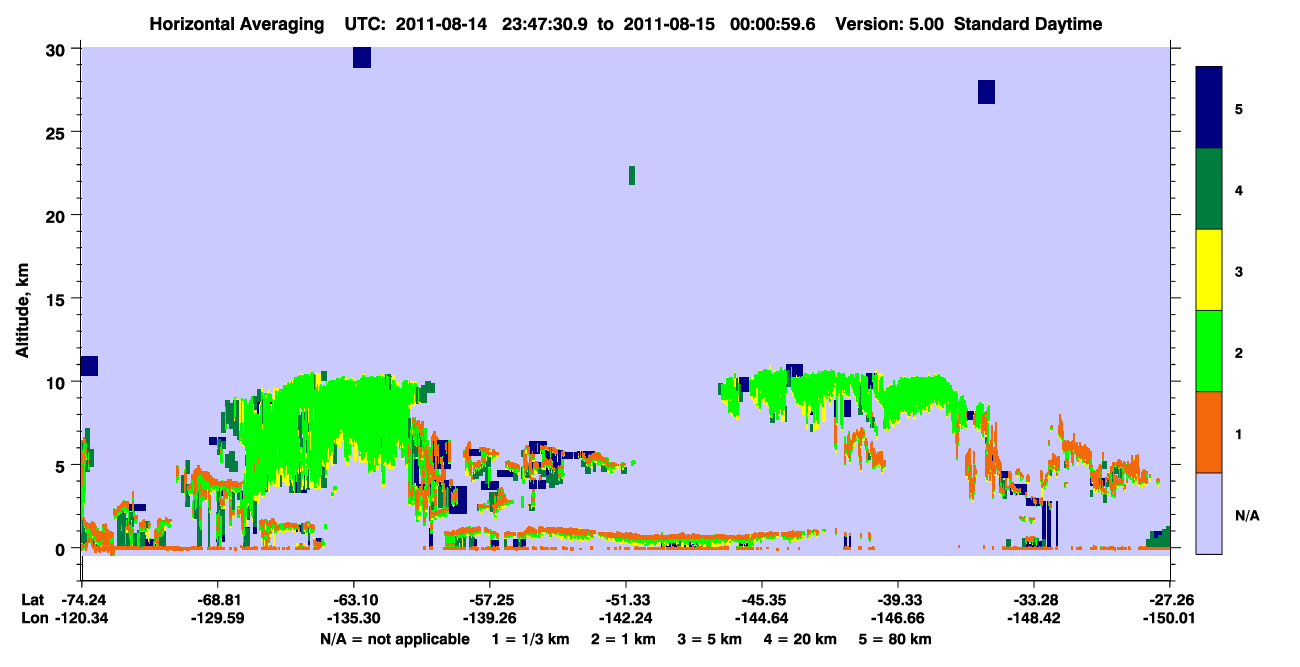The width and height of the screenshot is (1300, 667).
Task: Click latitude value -27.26
Action: coord(1169,600)
